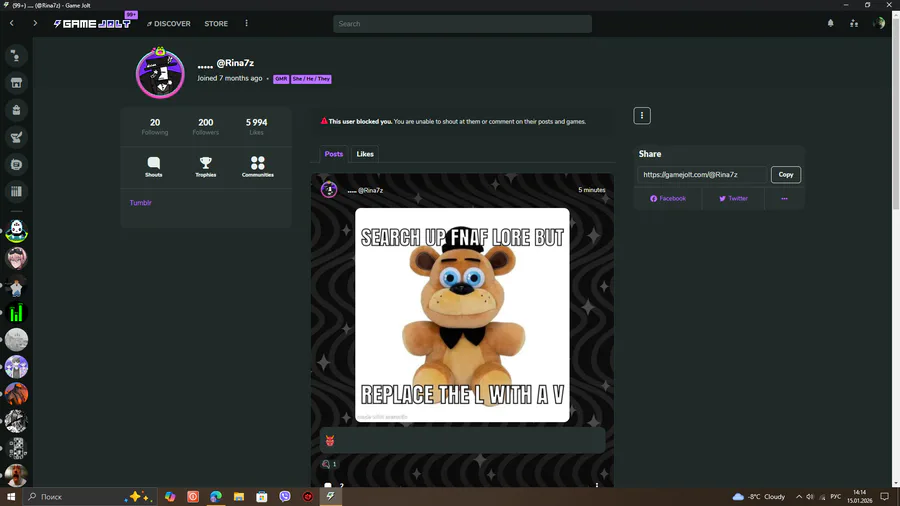Open Viber from the taskbar
900x506 pixels.
pyautogui.click(x=285, y=496)
